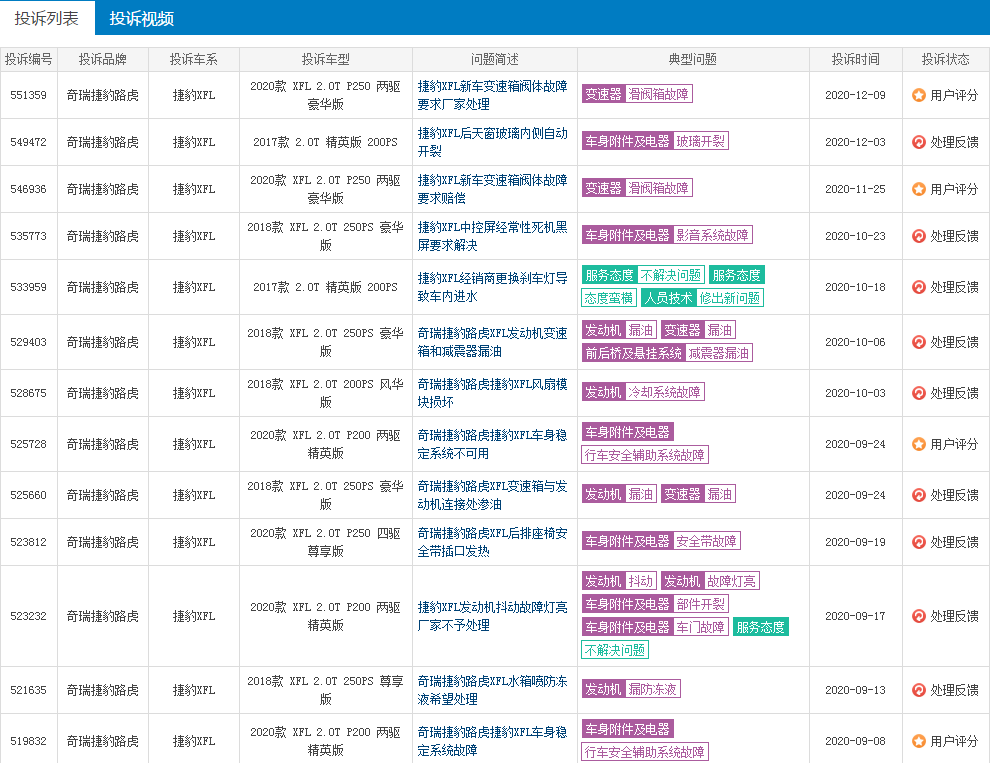
Task: Click 行车安全辅助系统故障 tag in row 525728
Action: pyautogui.click(x=645, y=455)
